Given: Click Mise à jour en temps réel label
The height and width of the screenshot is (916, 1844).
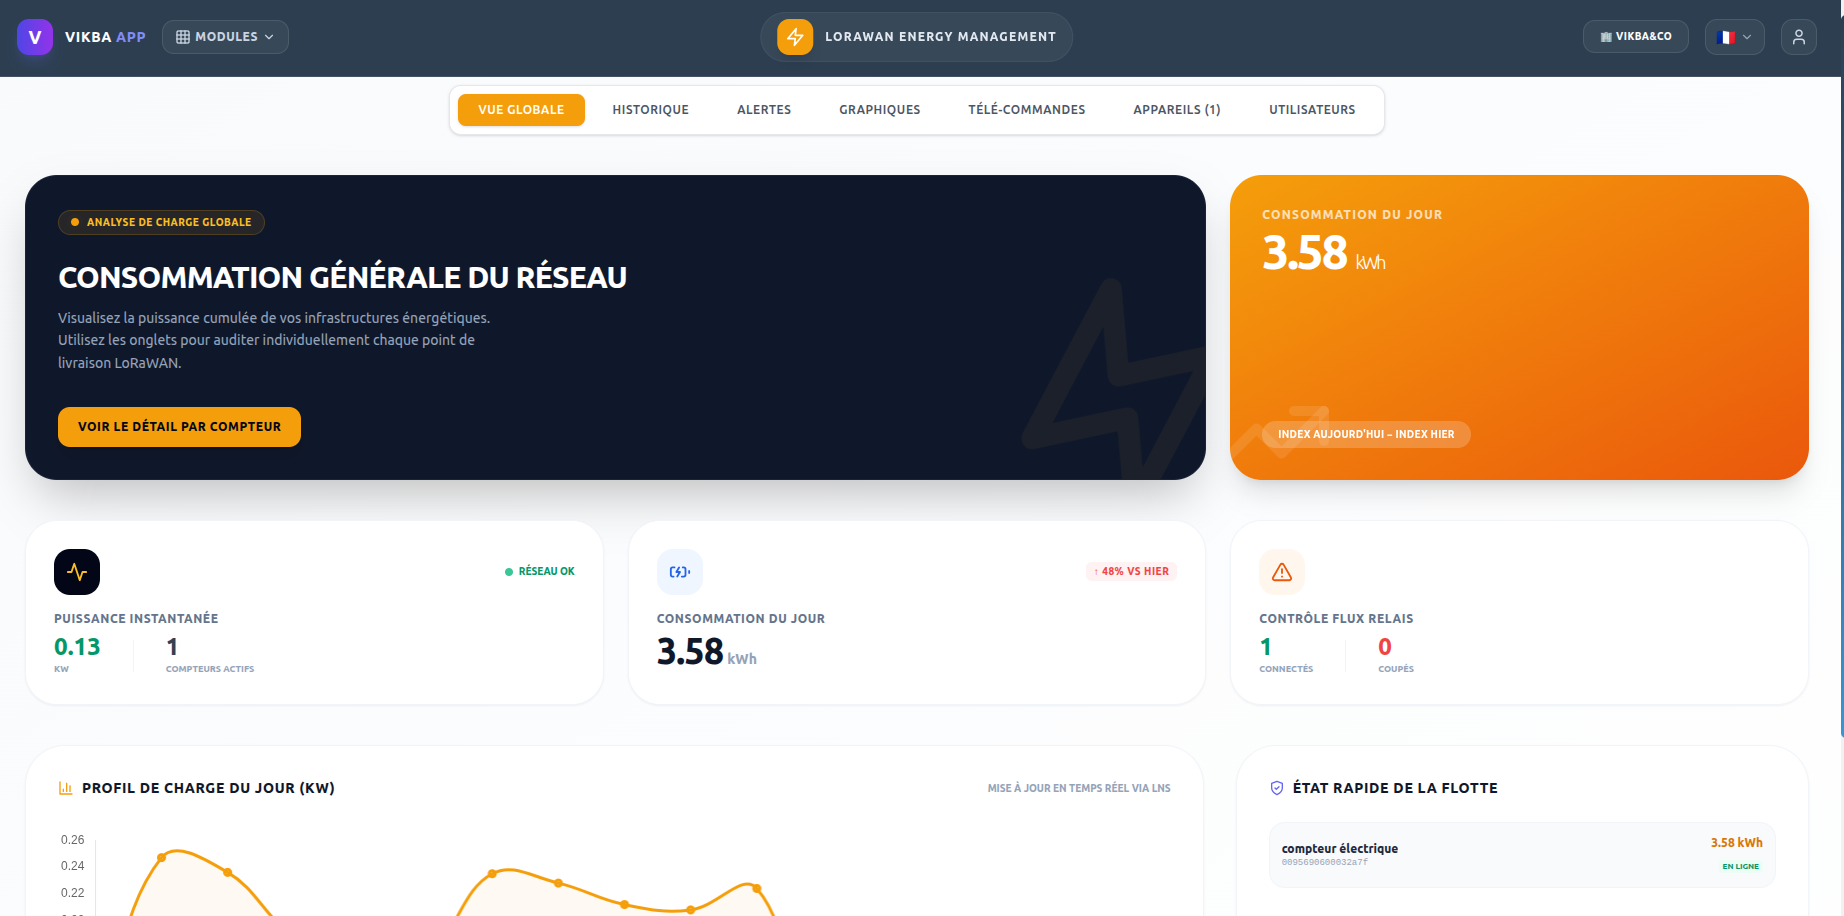Looking at the screenshot, I should (x=1079, y=789).
